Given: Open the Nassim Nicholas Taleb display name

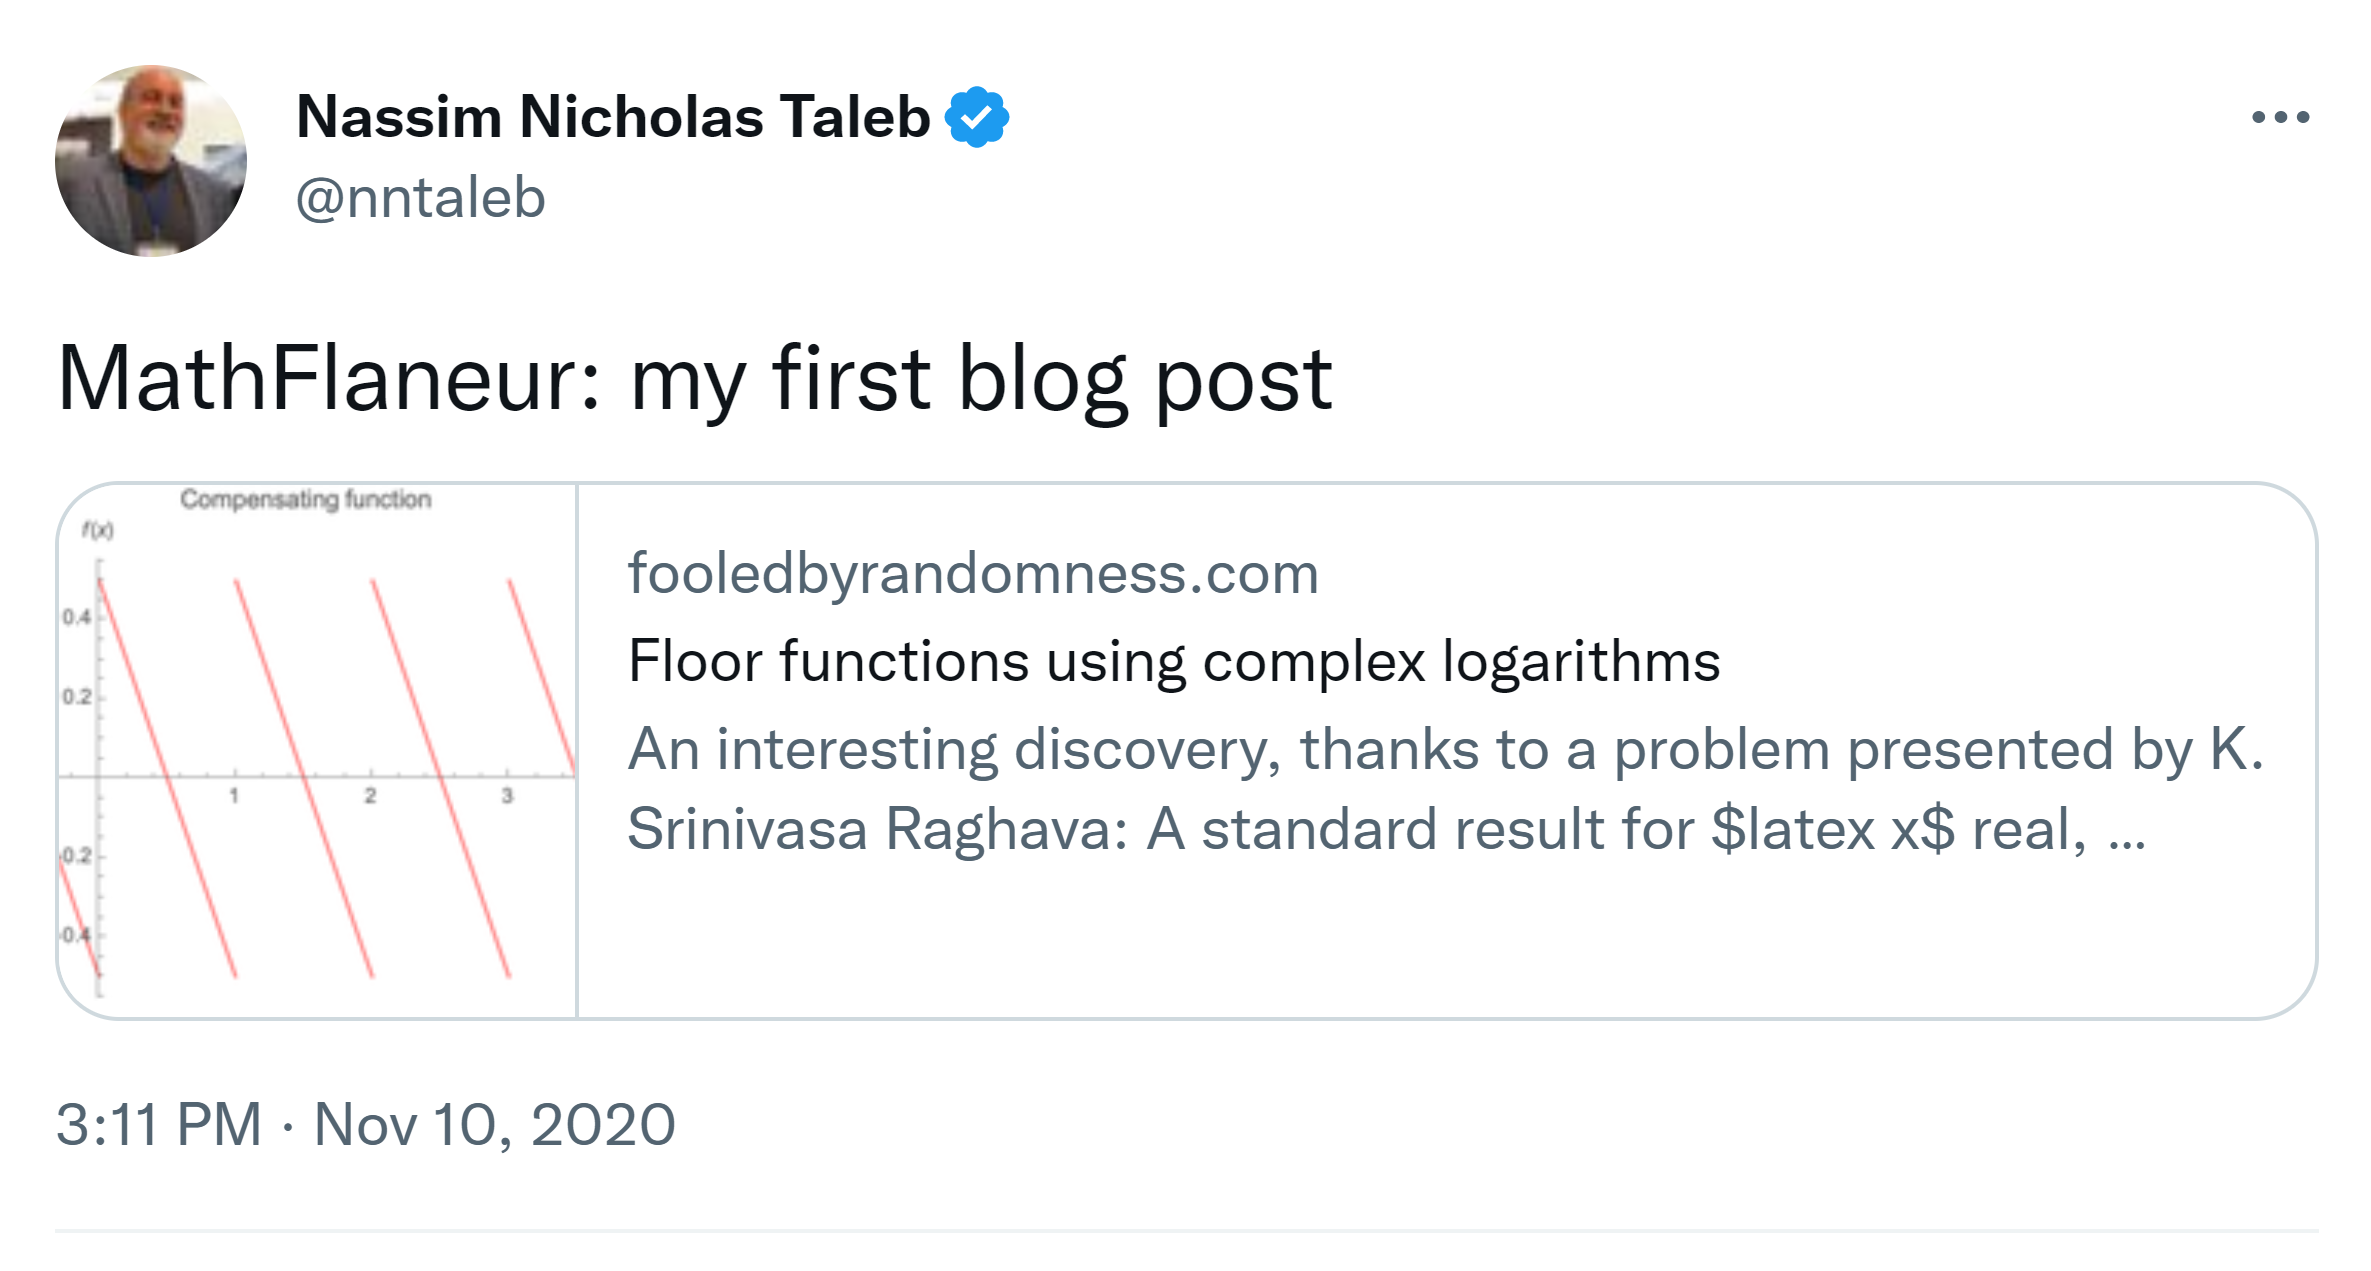Looking at the screenshot, I should 613,117.
